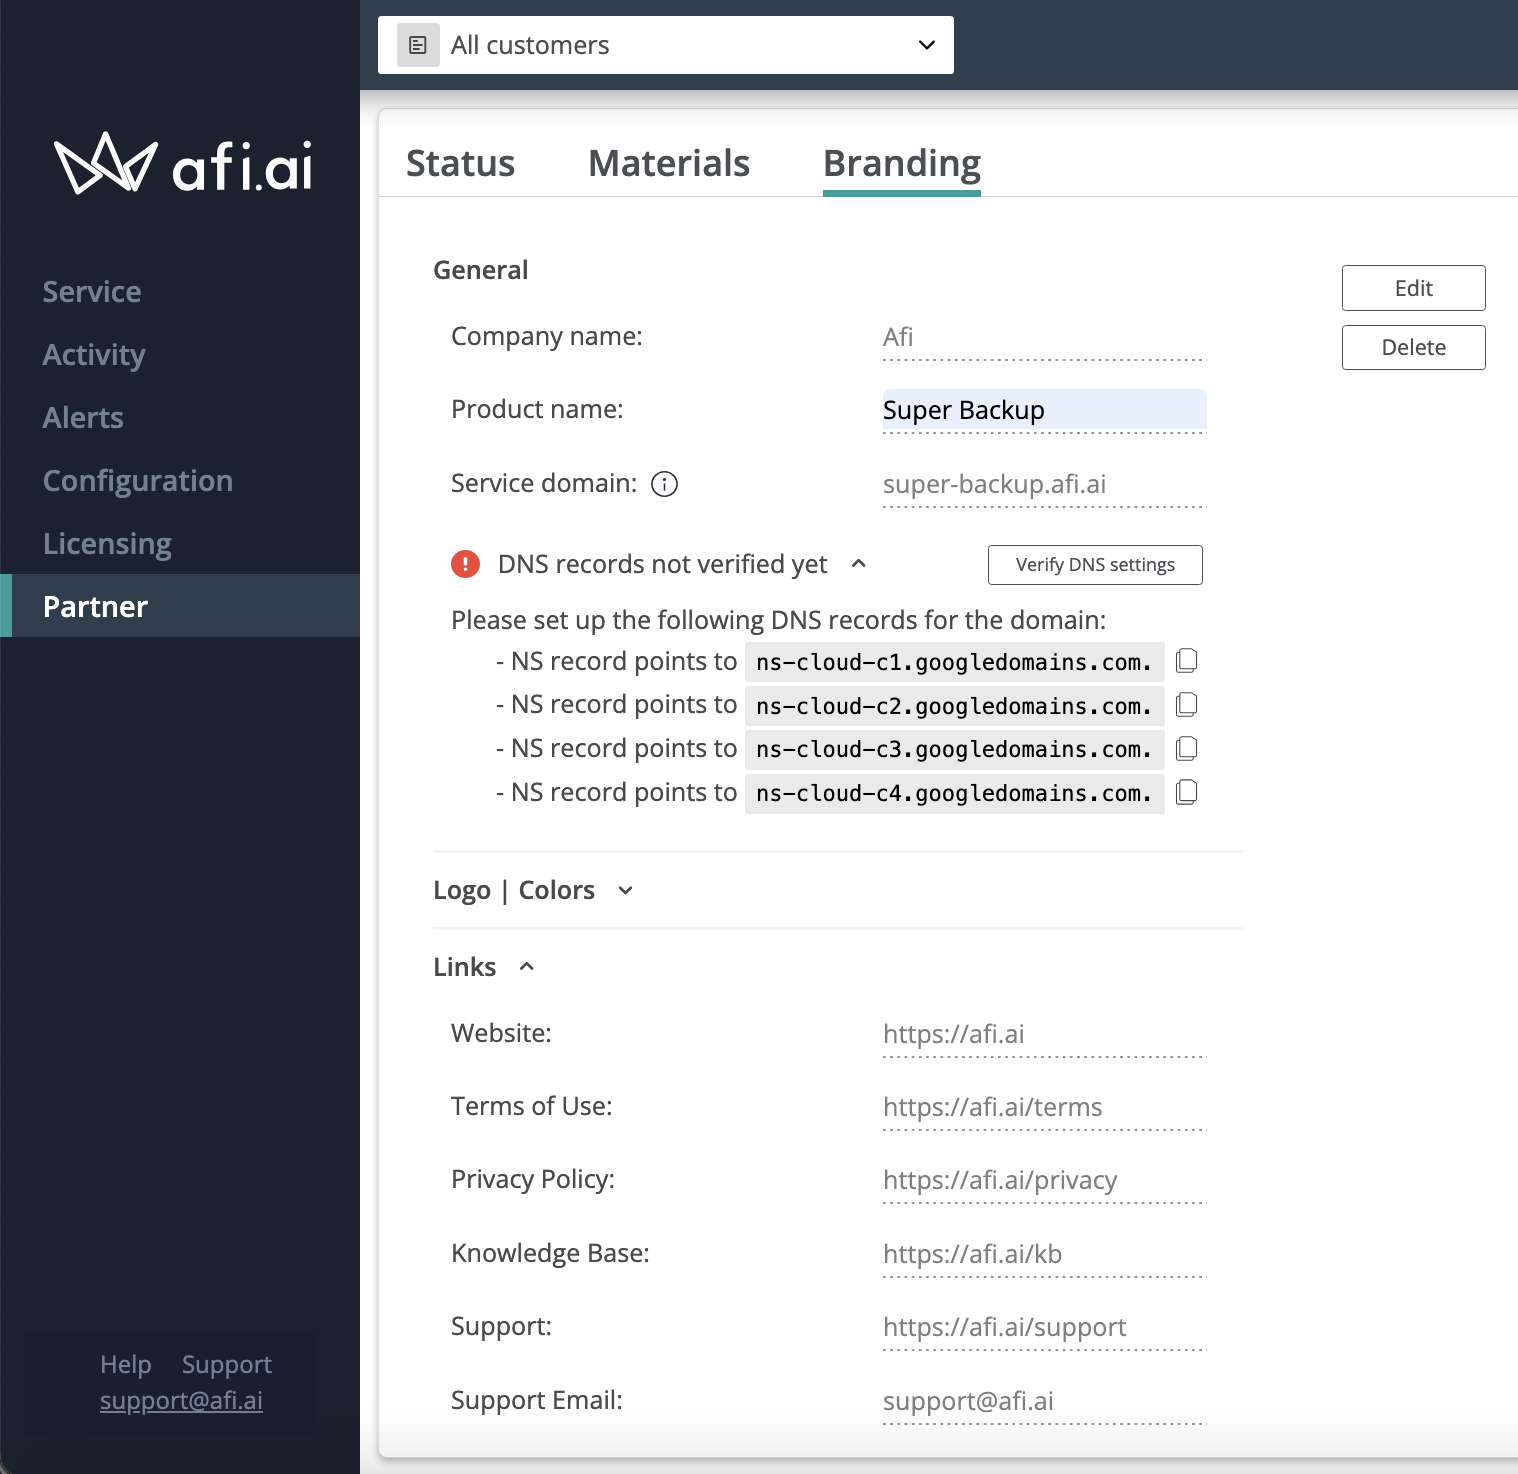Open Licensing in the sidebar
Image resolution: width=1518 pixels, height=1474 pixels.
pyautogui.click(x=107, y=544)
